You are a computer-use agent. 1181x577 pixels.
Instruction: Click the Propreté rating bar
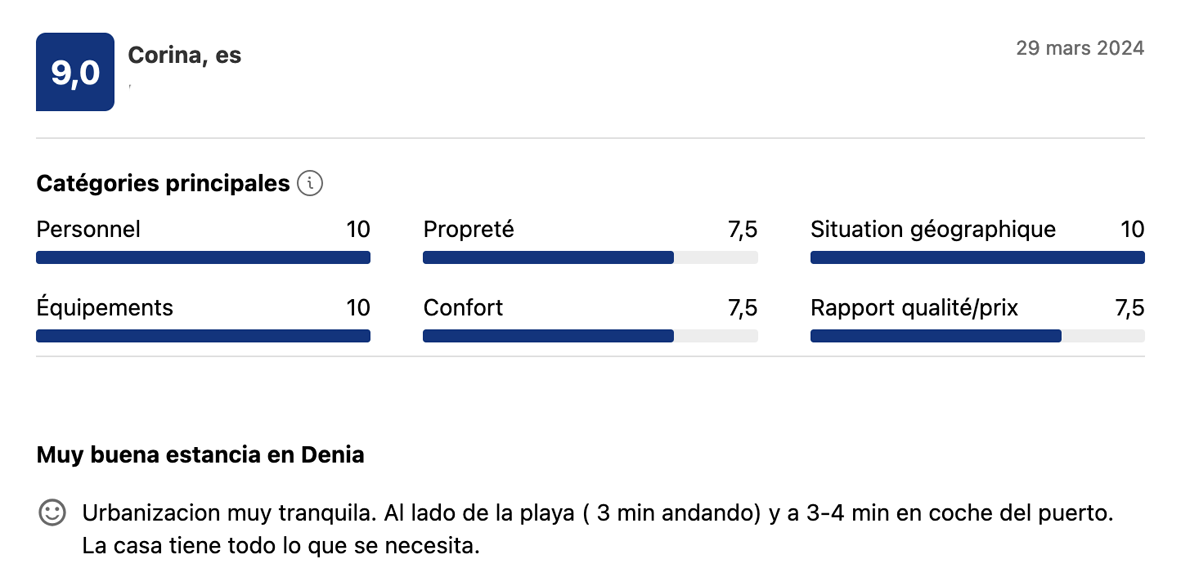click(590, 258)
